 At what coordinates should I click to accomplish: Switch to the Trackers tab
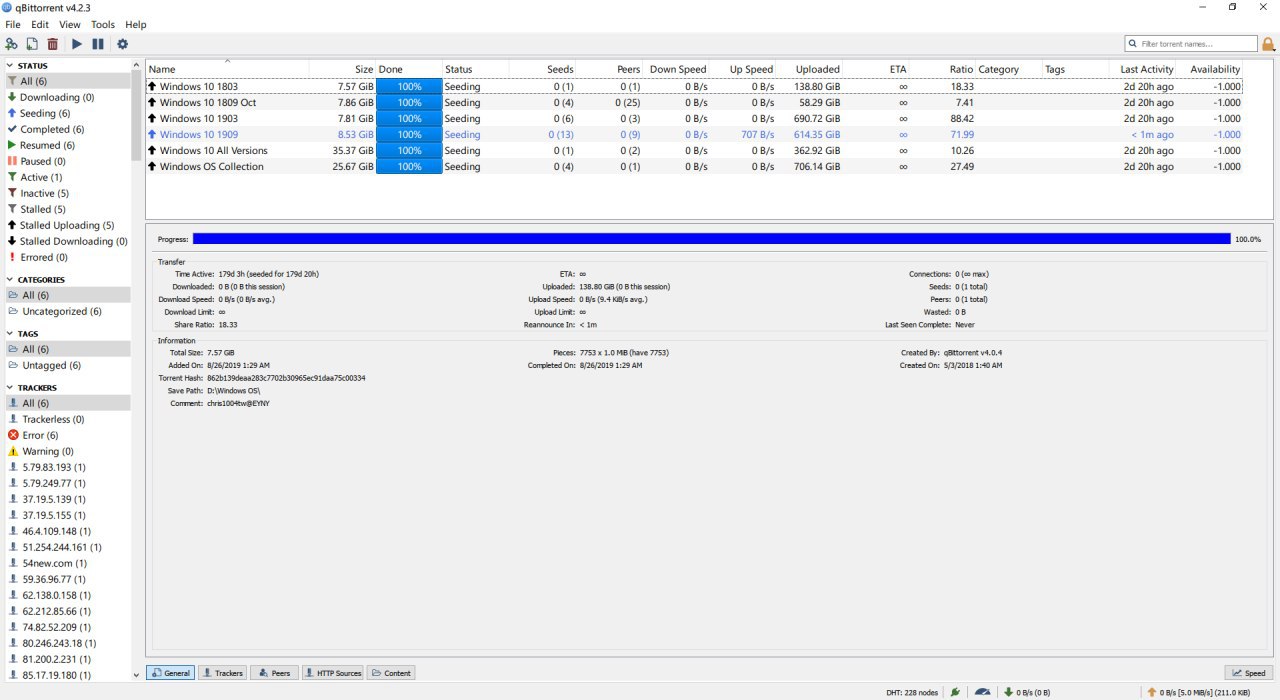tap(222, 673)
